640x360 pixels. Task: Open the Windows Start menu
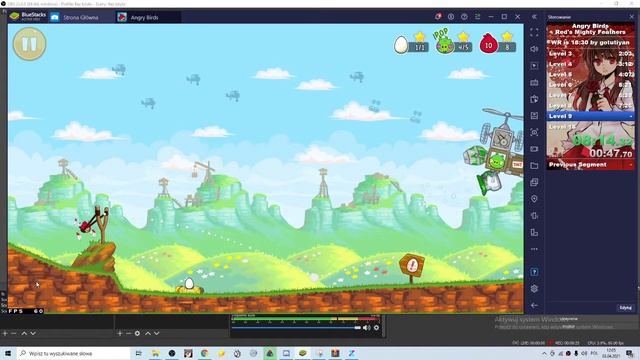pyautogui.click(x=8, y=353)
